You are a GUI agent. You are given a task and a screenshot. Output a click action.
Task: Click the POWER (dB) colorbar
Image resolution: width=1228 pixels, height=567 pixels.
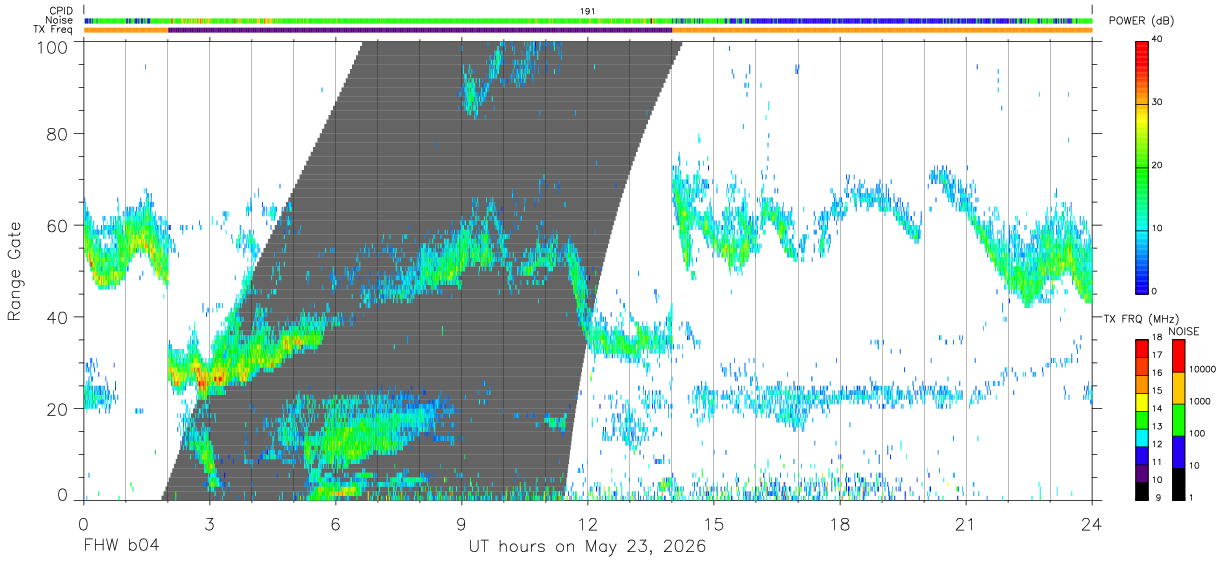pos(1142,166)
